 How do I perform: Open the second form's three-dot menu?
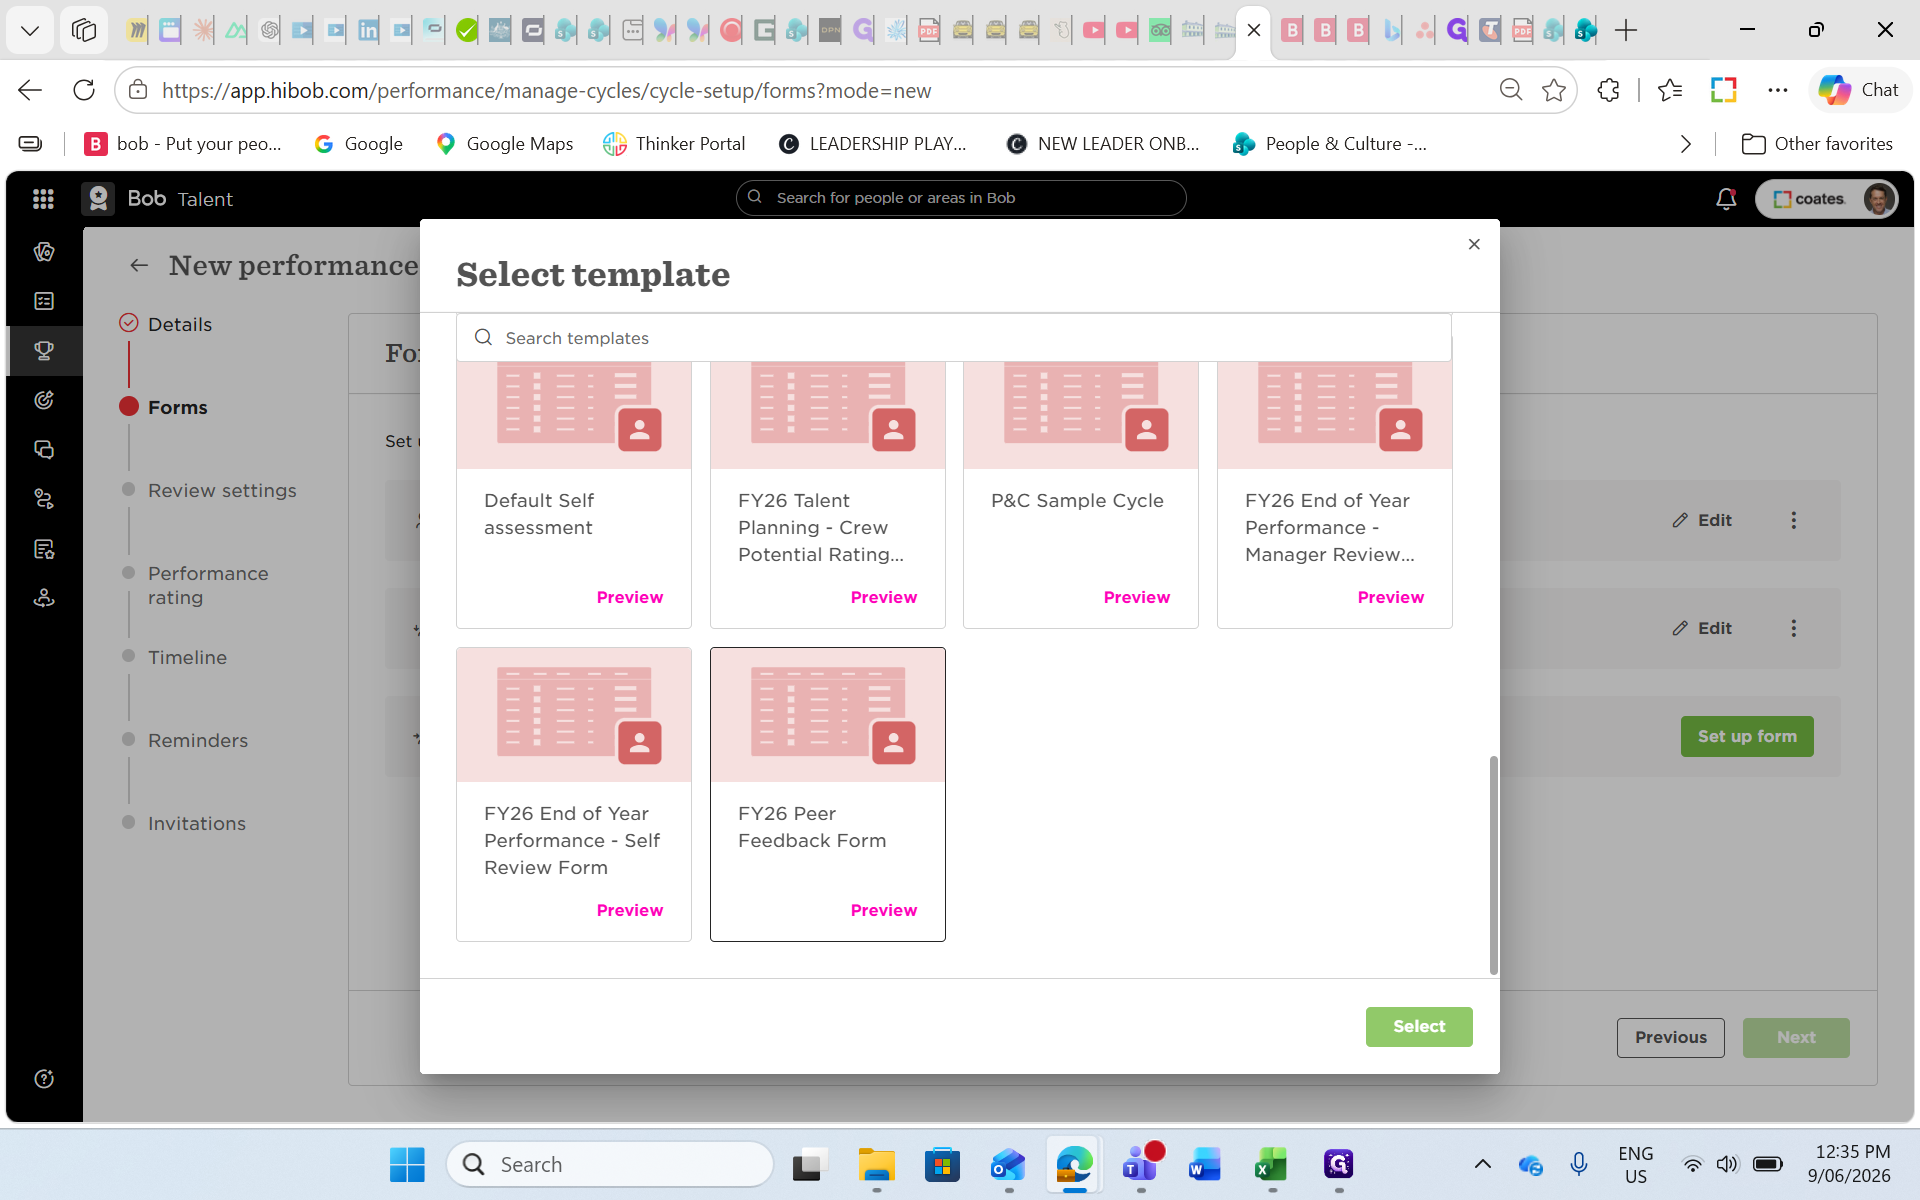coord(1794,628)
